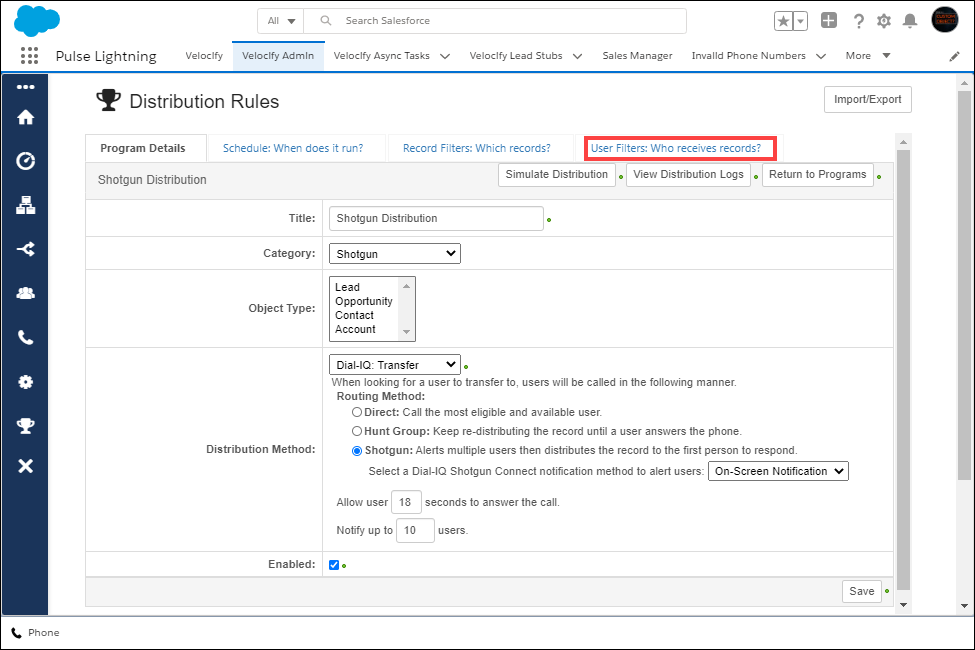
Task: Expand the favorites list arrow
Action: [x=800, y=21]
